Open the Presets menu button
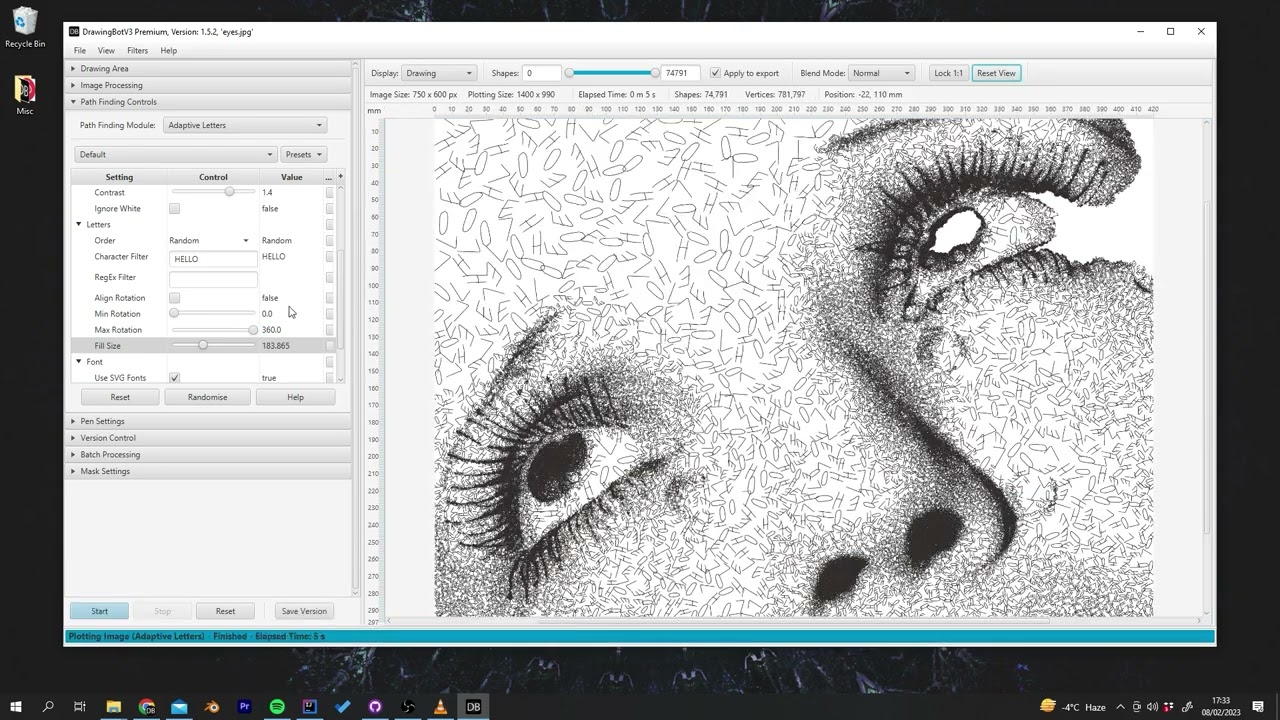1280x720 pixels. click(303, 155)
